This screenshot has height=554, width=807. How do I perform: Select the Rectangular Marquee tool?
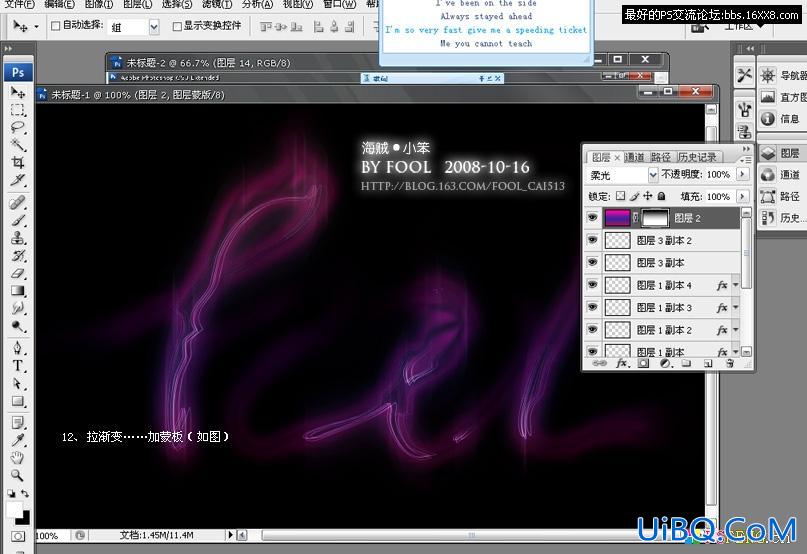[18, 110]
